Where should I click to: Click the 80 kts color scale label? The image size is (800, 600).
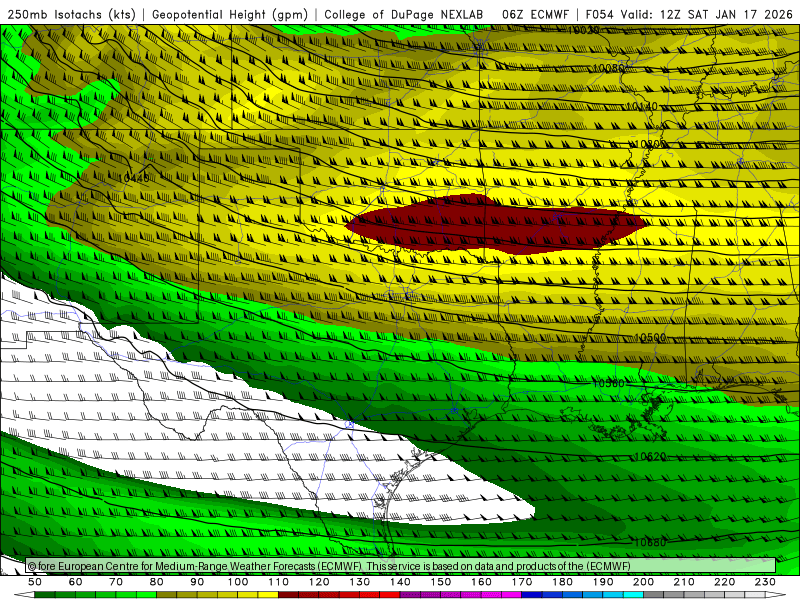(157, 582)
